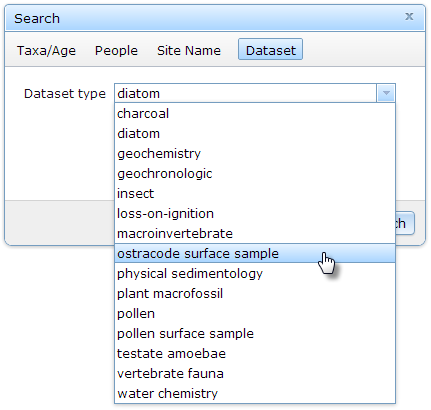The image size is (431, 410).
Task: Choose physical sedimentology from the list
Action: 255,273
